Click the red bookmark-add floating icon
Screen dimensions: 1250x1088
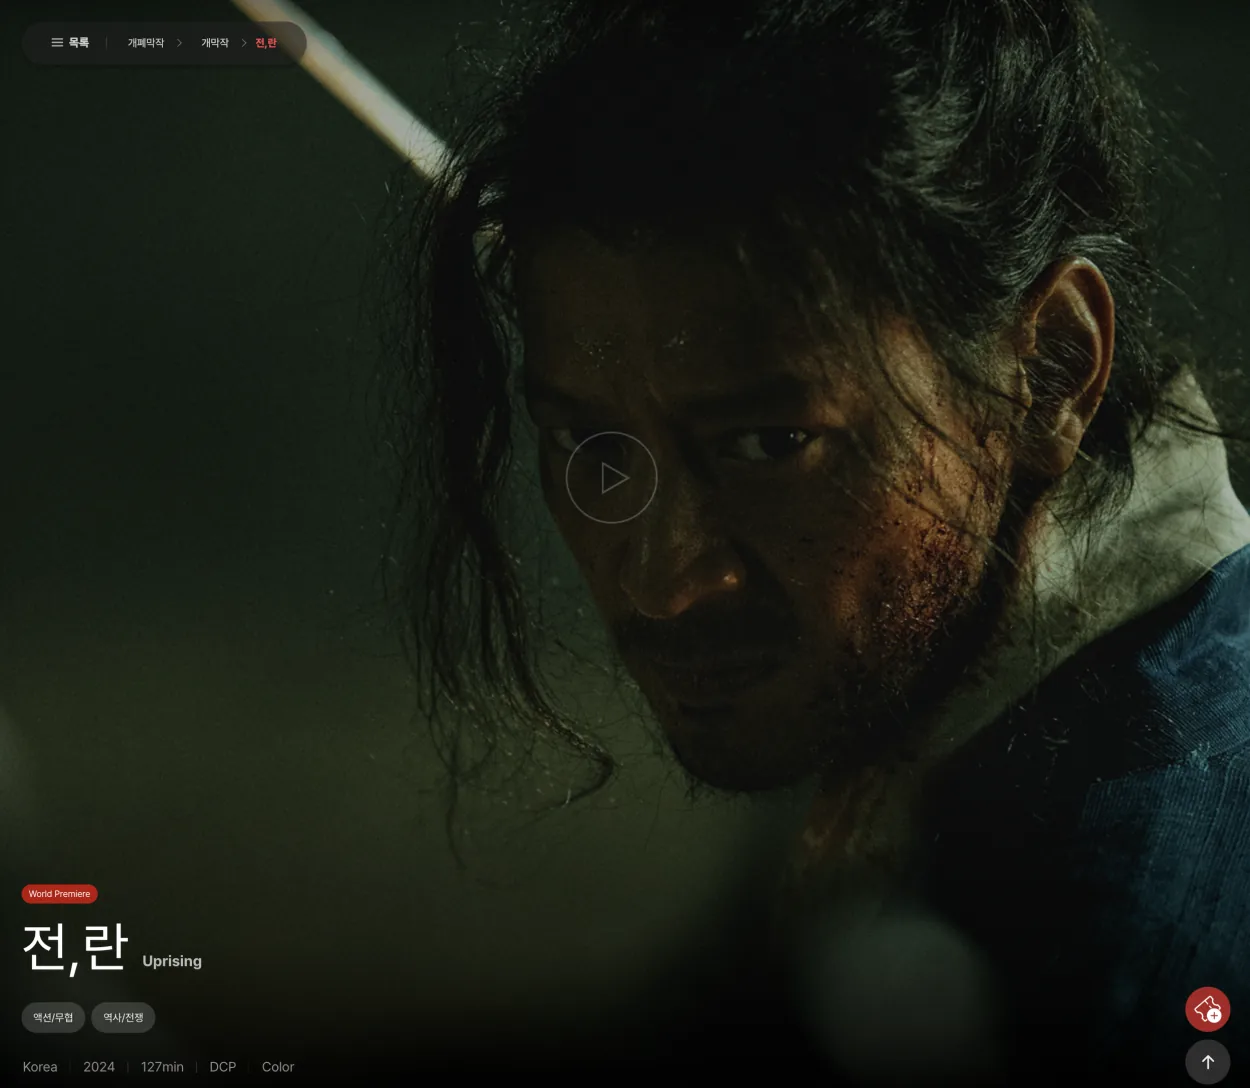pyautogui.click(x=1208, y=1009)
